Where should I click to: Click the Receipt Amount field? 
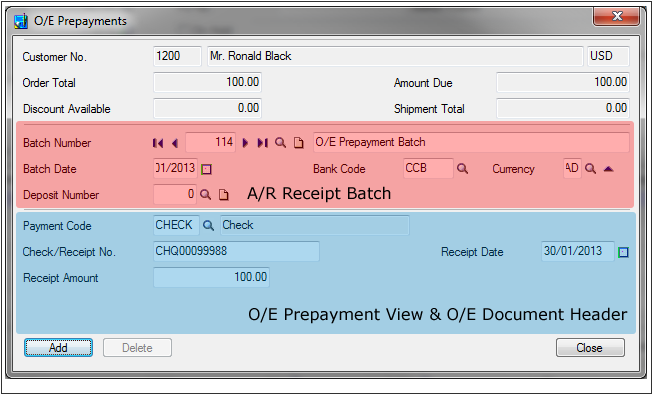point(212,277)
